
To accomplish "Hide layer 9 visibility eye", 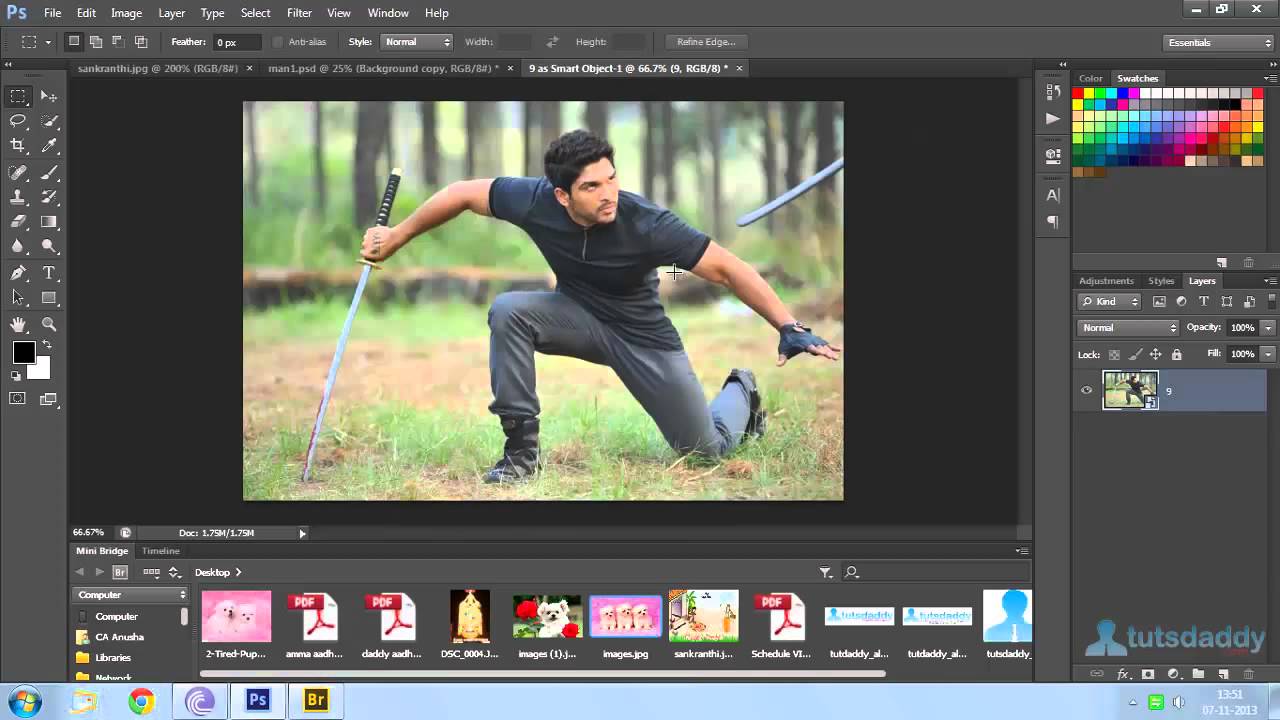I will 1086,390.
